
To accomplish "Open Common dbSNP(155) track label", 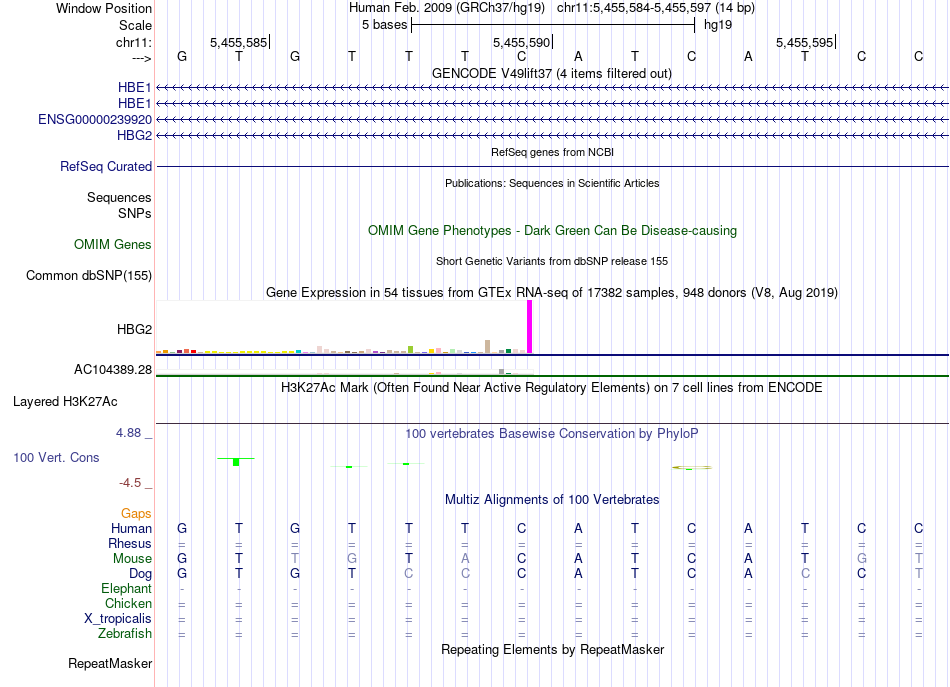I will click(89, 276).
